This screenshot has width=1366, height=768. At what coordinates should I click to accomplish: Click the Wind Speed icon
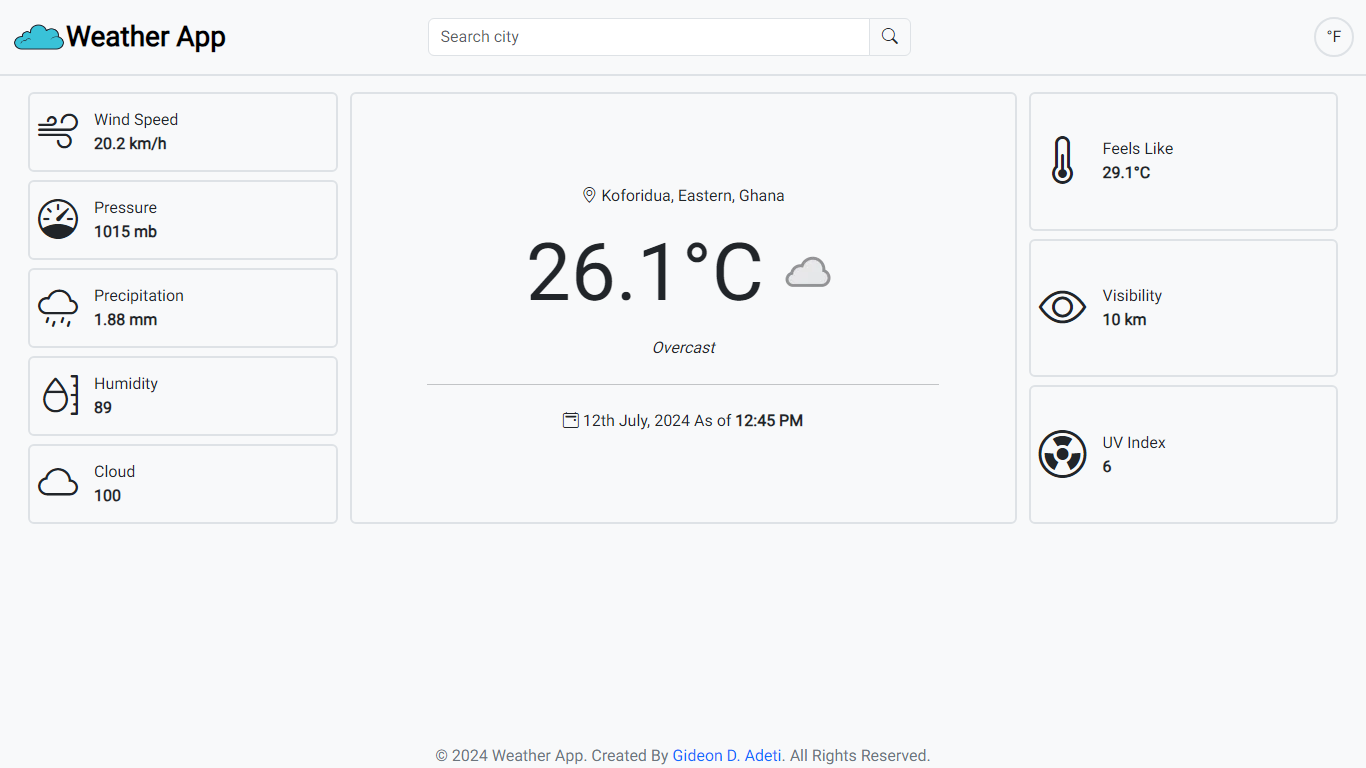point(58,131)
